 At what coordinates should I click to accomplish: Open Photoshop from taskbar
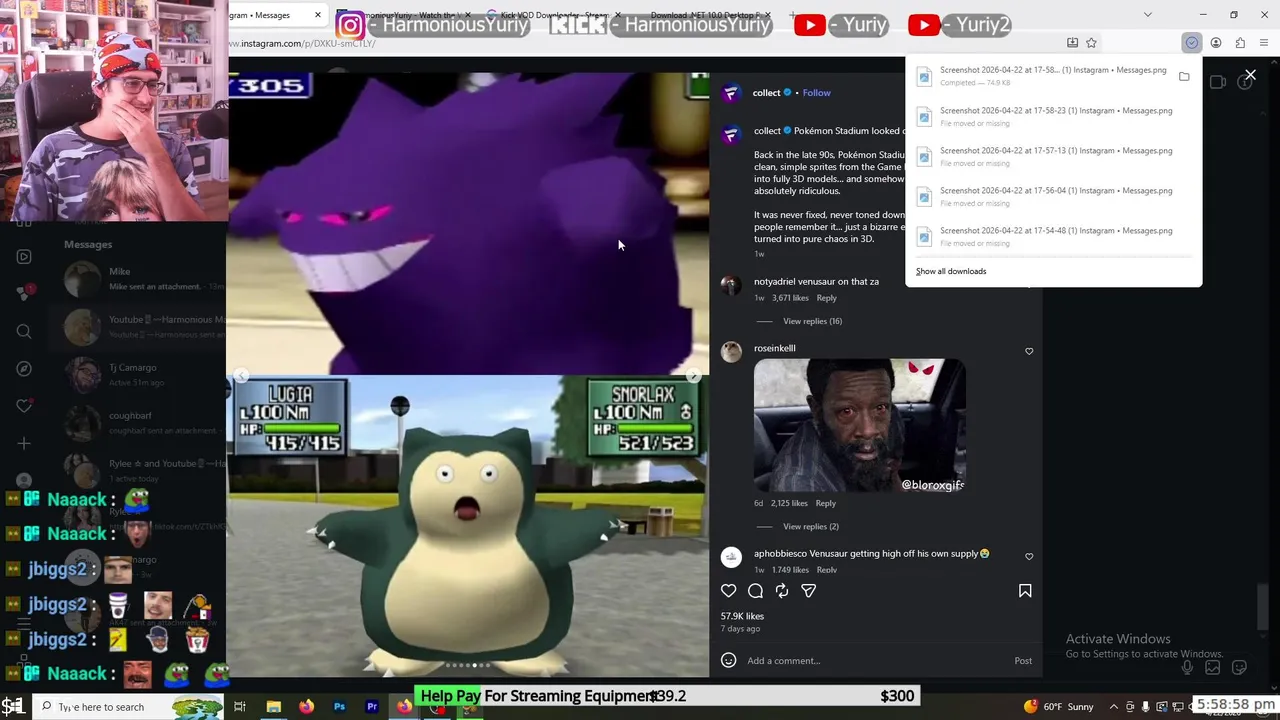pos(339,707)
